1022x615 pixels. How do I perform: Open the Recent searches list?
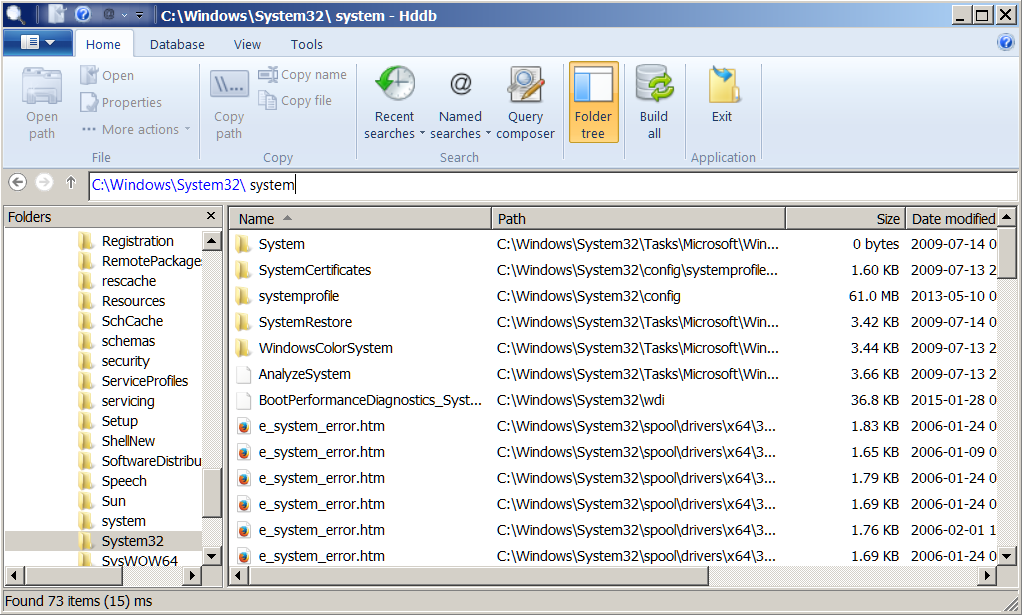click(394, 102)
